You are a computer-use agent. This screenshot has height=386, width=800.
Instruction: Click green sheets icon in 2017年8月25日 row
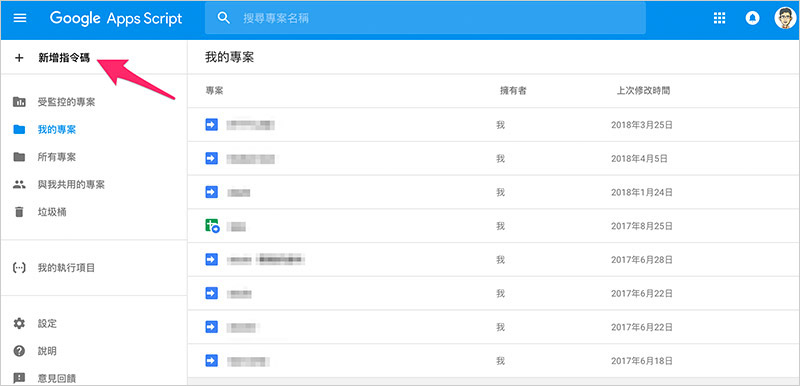pos(212,226)
